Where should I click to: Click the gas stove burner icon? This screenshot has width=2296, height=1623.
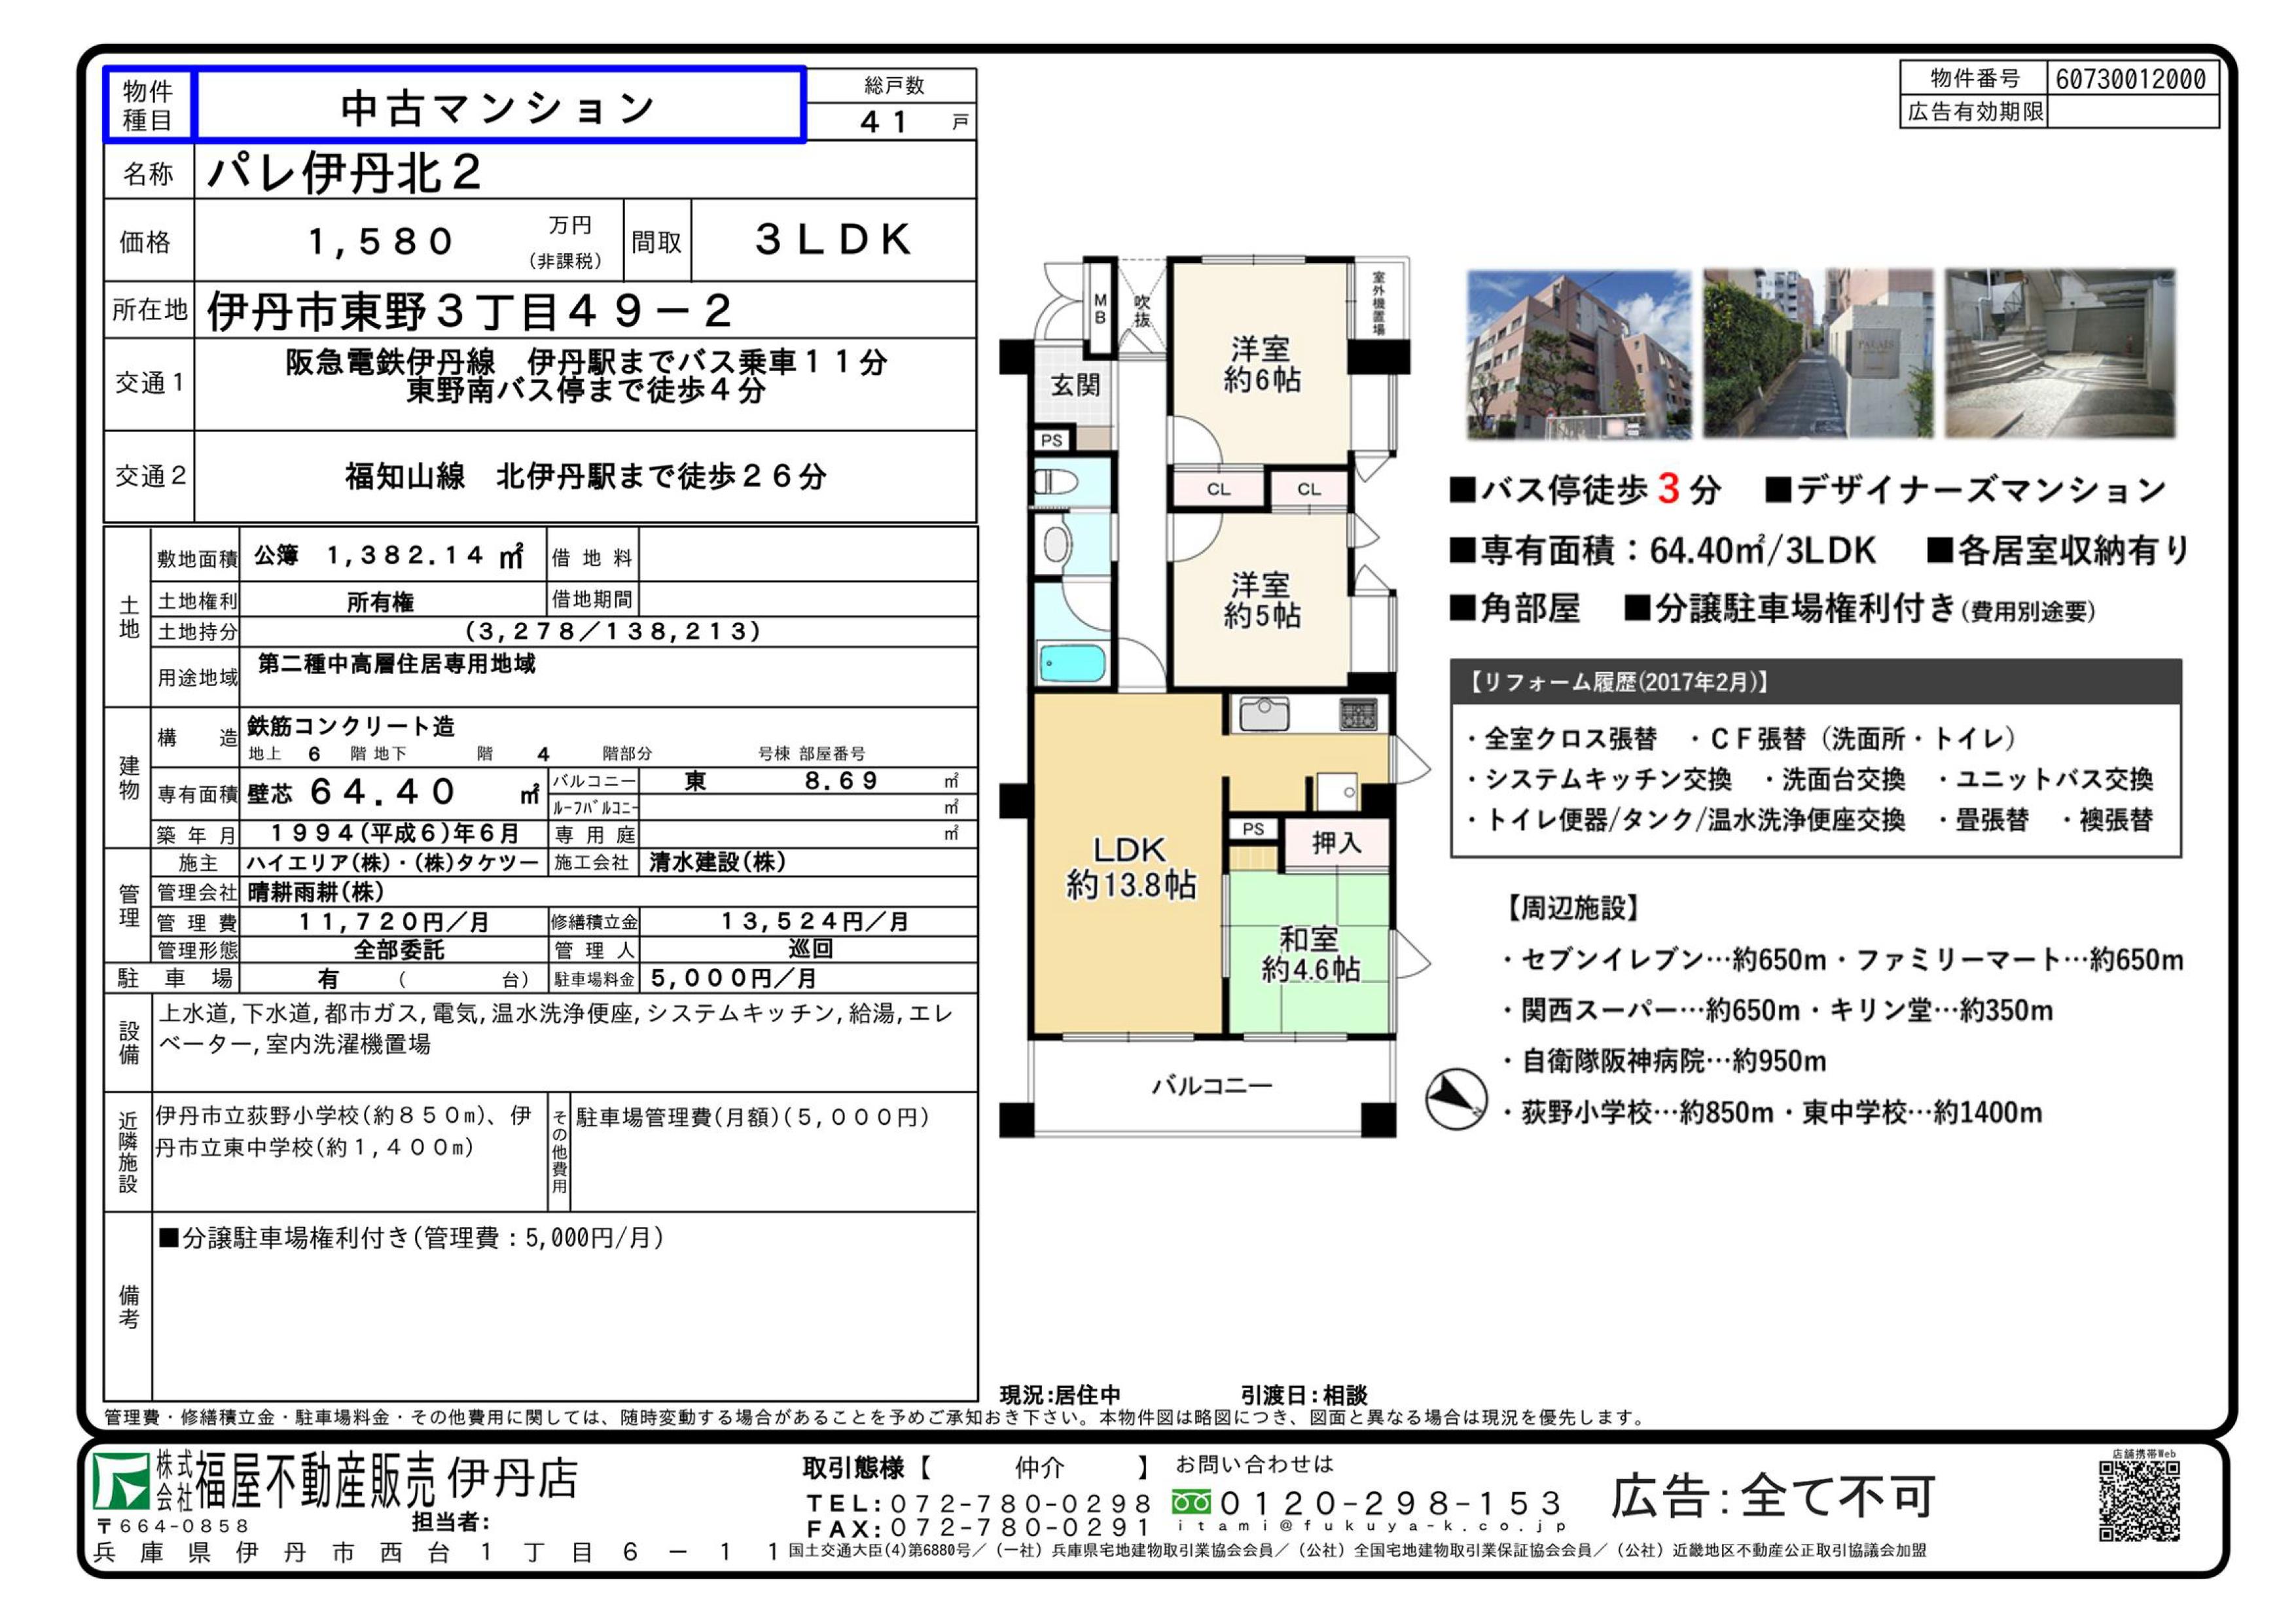point(1358,714)
